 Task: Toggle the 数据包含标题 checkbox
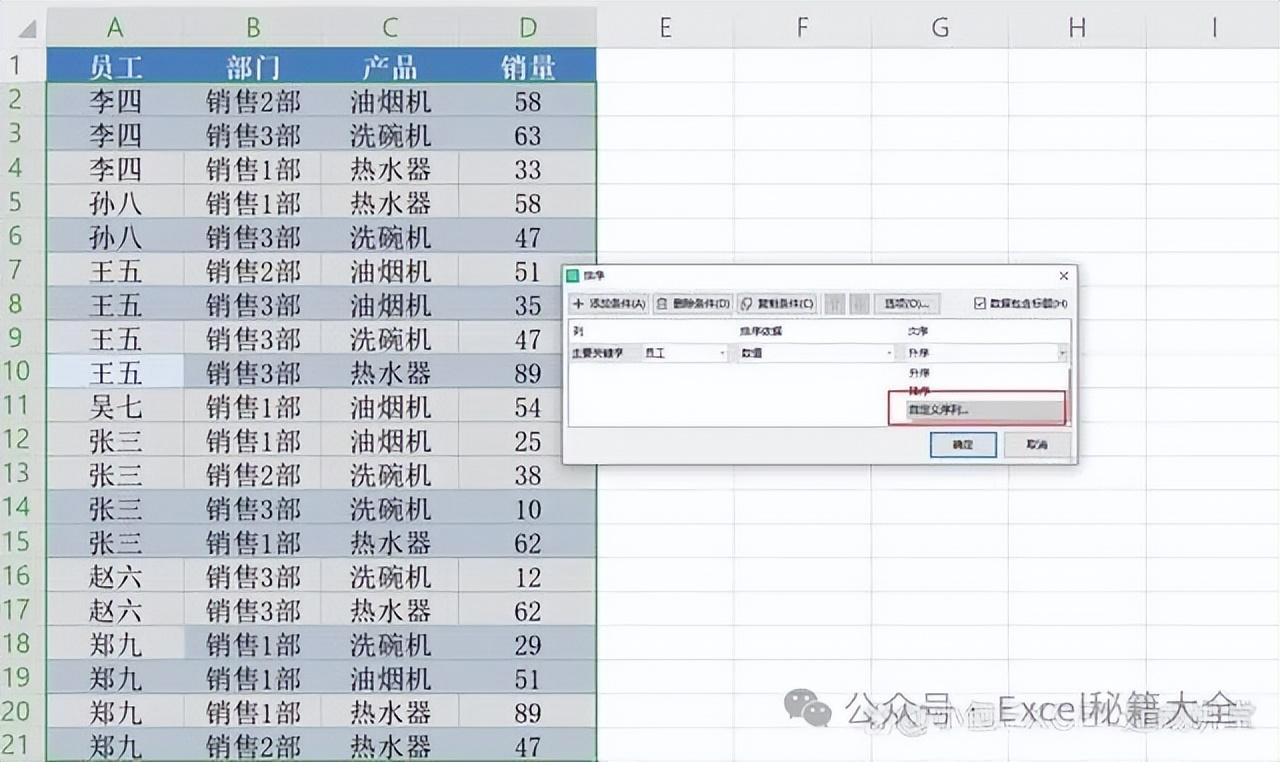point(980,303)
